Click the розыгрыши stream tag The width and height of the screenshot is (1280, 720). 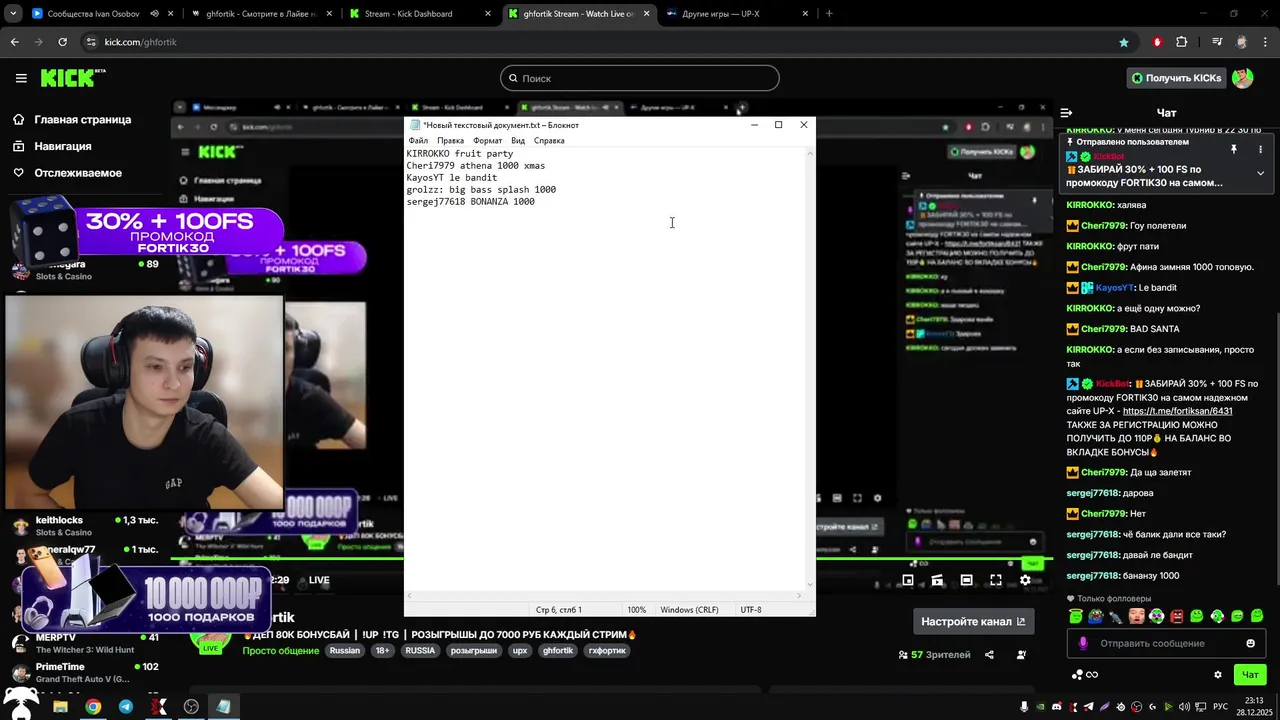(474, 650)
